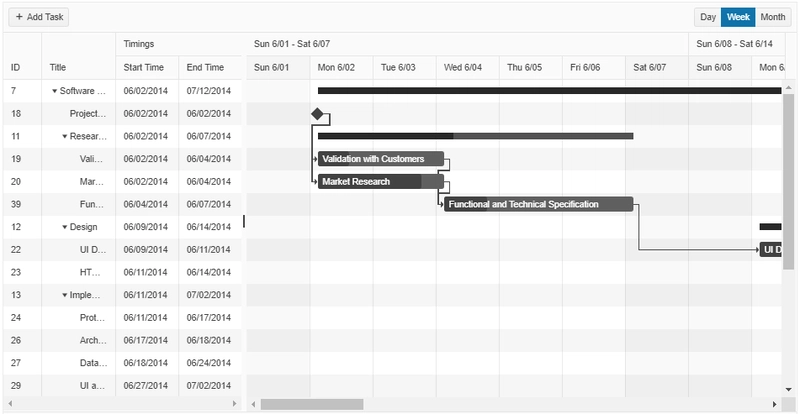The width and height of the screenshot is (800, 414).
Task: Select row 39 Fun… title cell
Action: pyautogui.click(x=79, y=204)
